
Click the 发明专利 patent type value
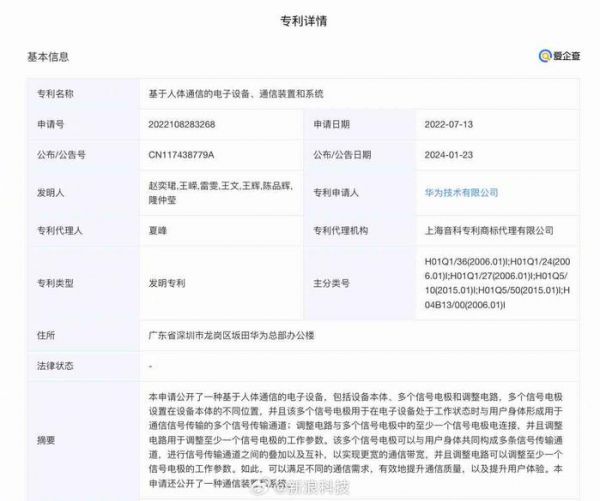(x=167, y=283)
